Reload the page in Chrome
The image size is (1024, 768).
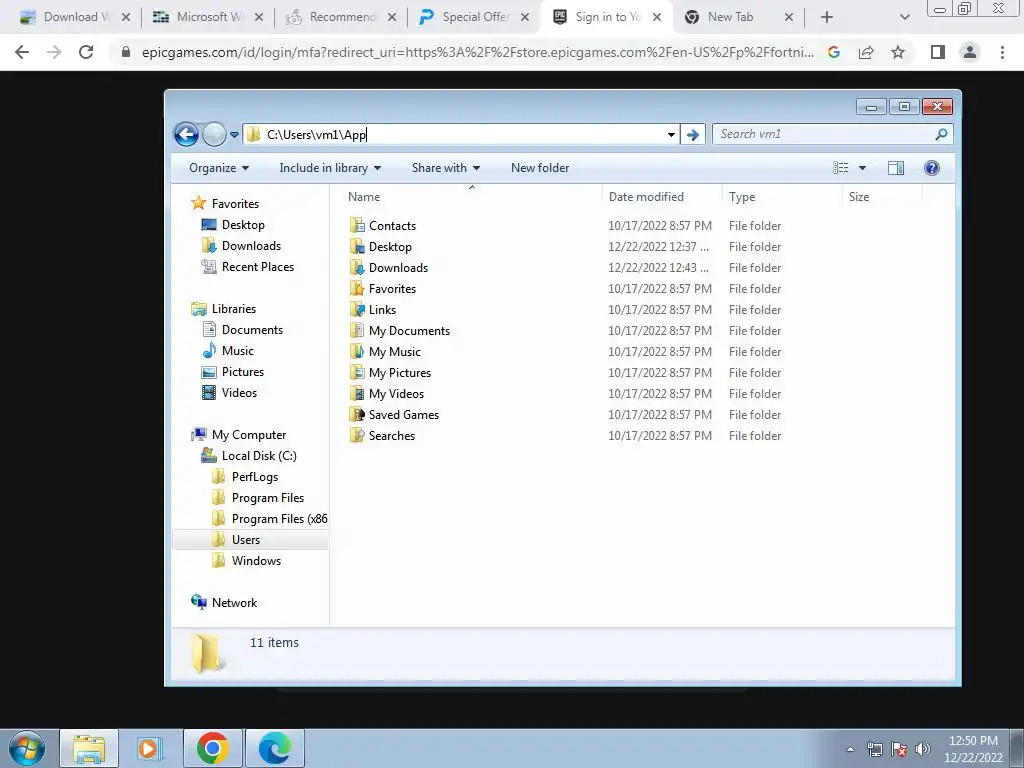pyautogui.click(x=86, y=52)
